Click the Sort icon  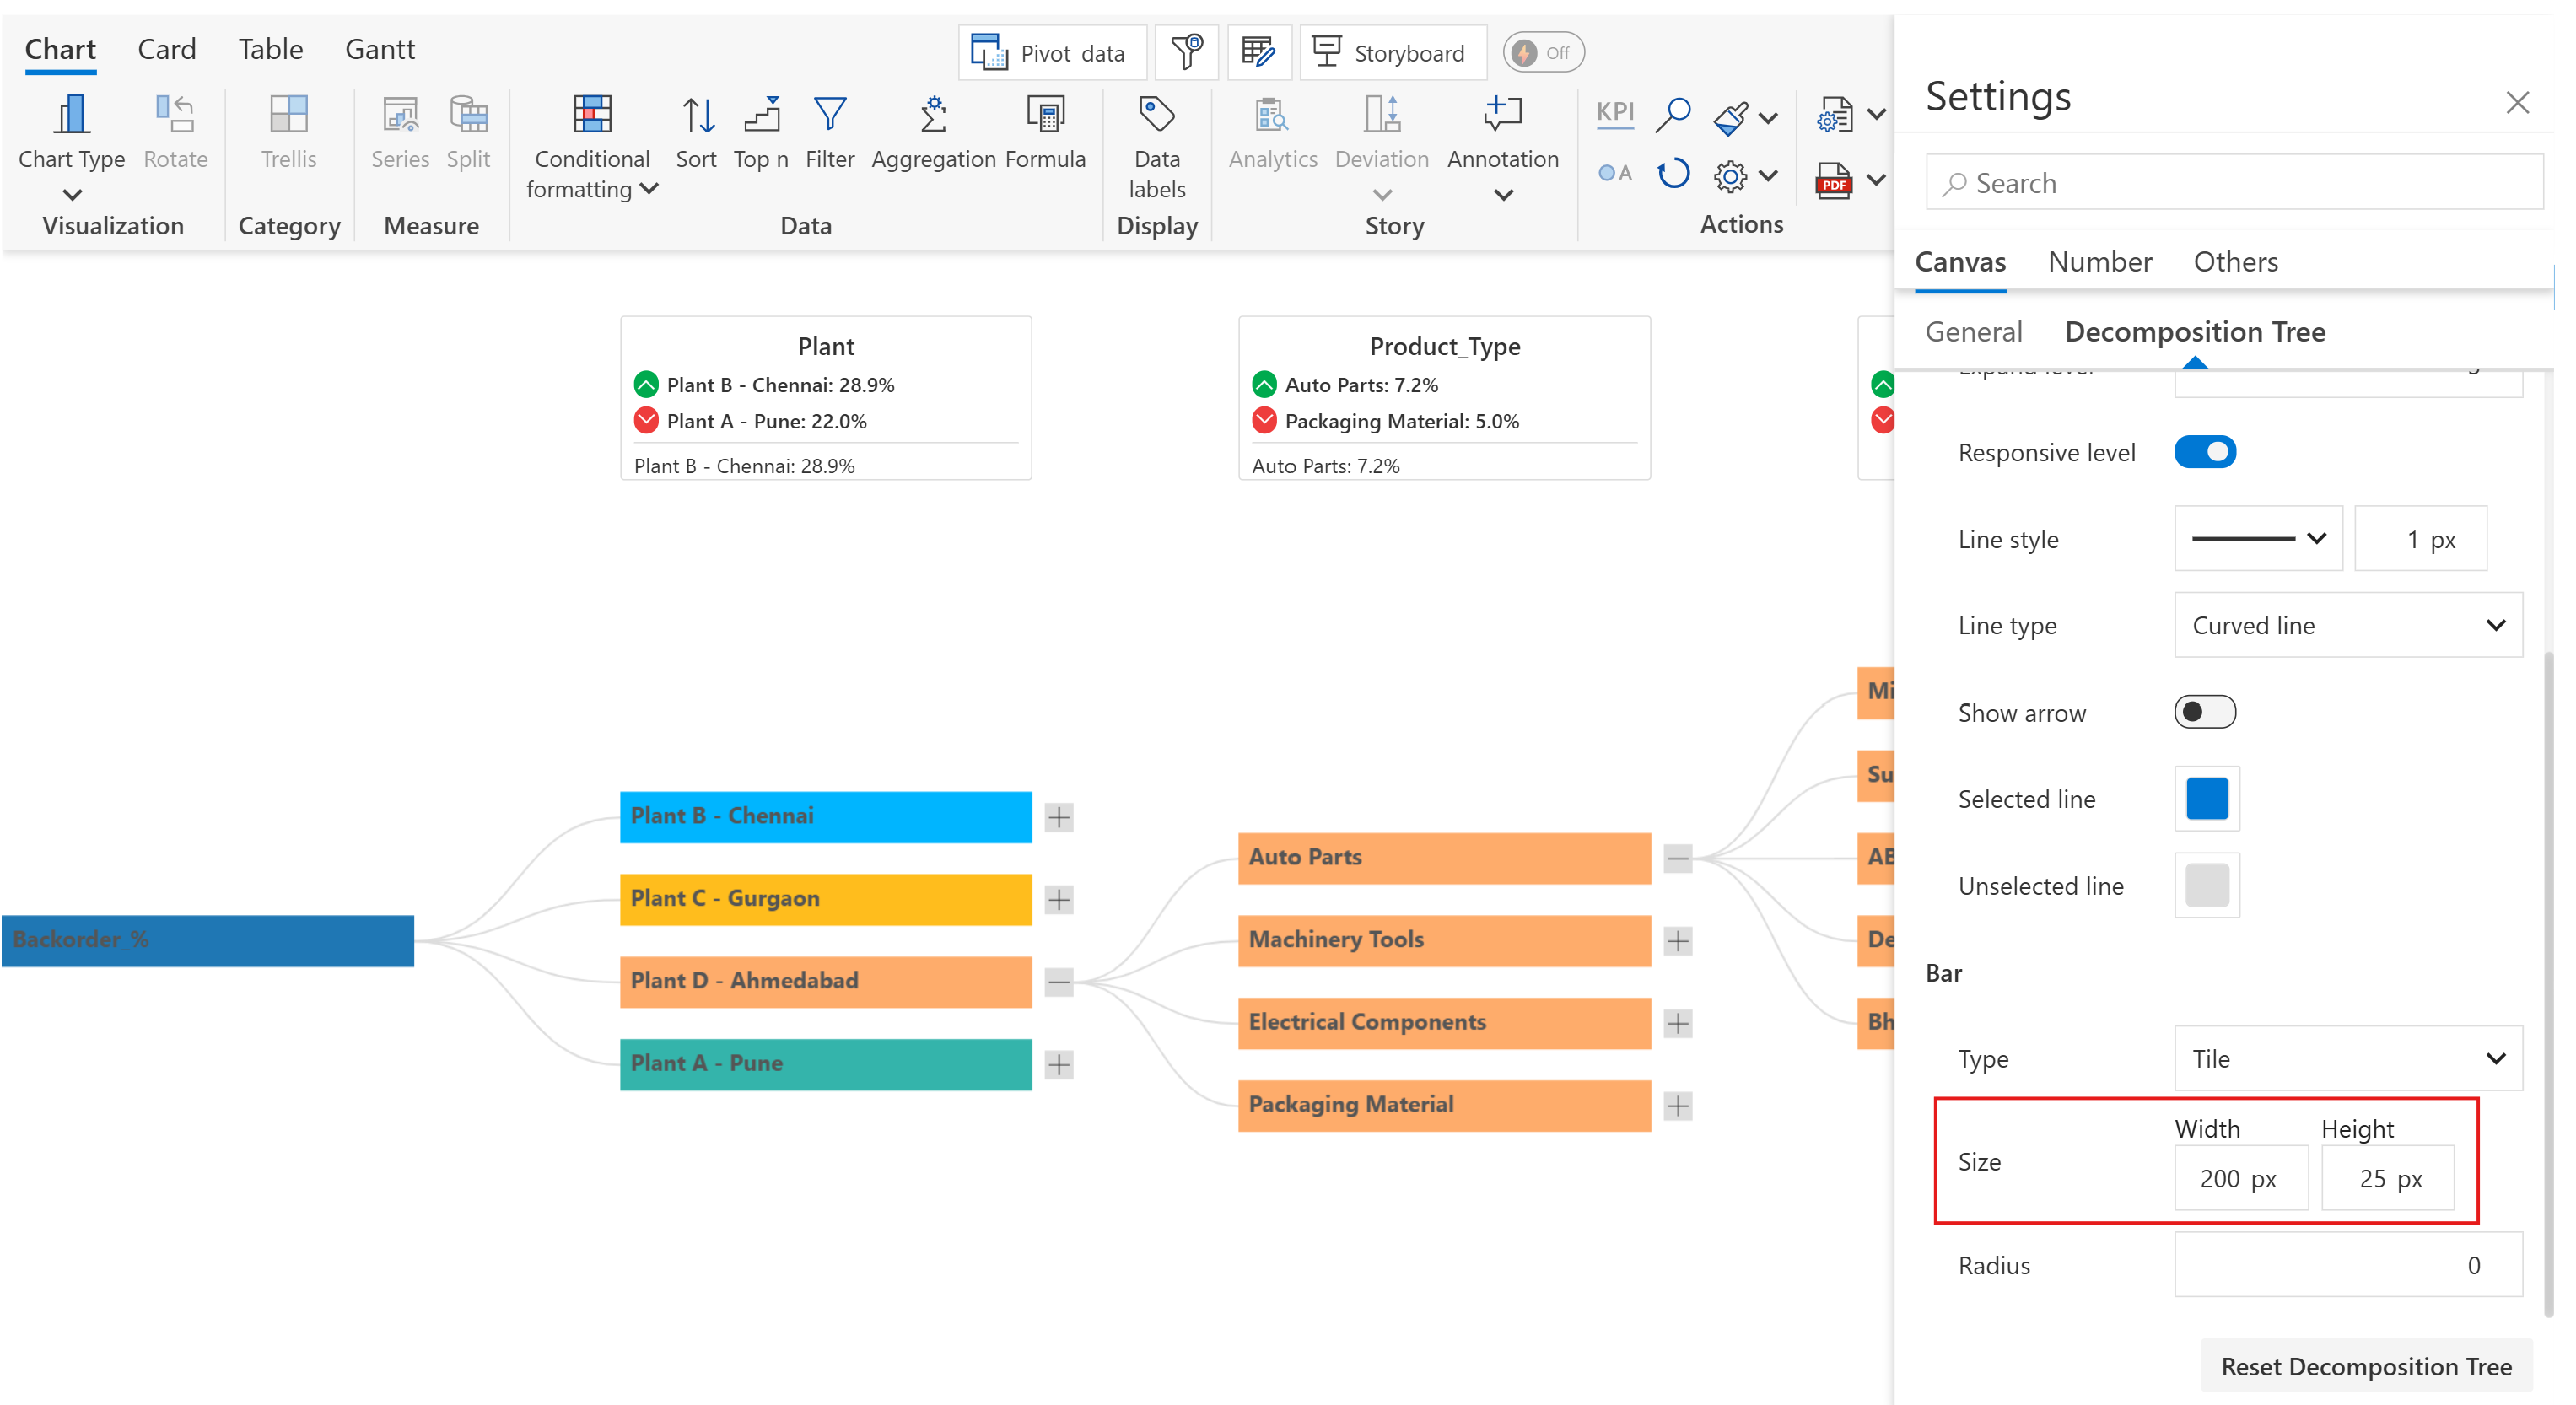point(697,116)
